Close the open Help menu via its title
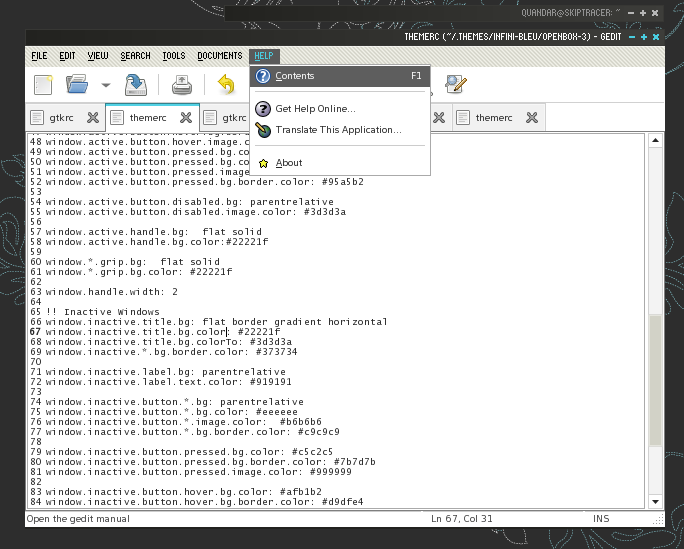 click(x=264, y=56)
